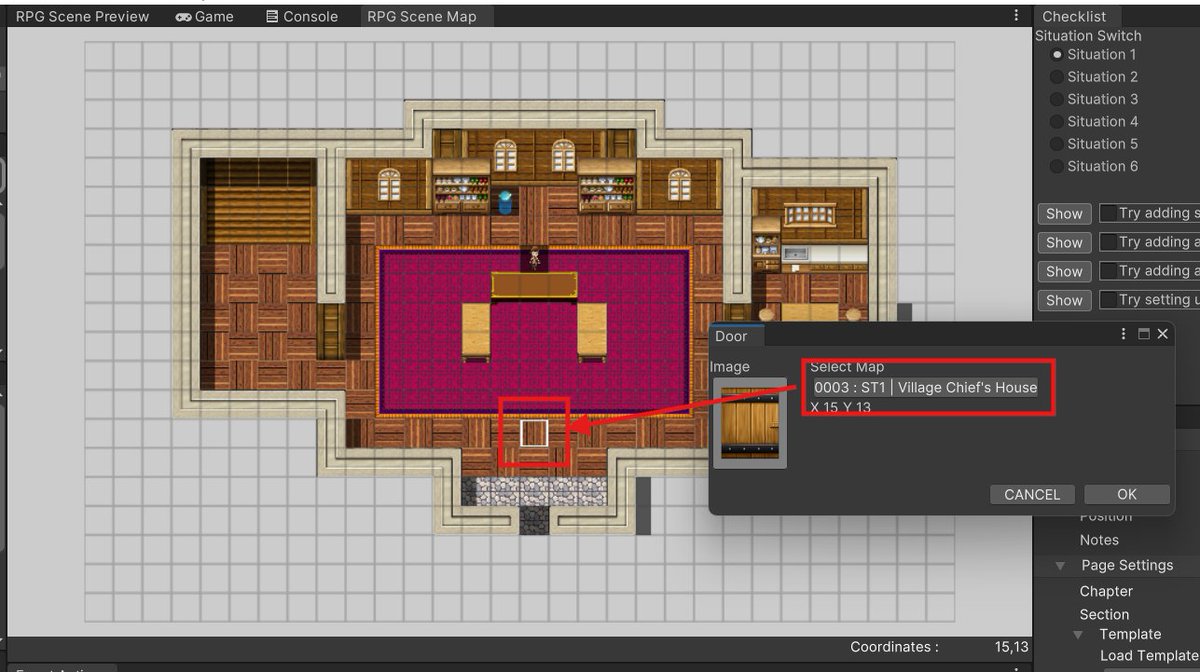
Task: Click CANCEL in the Door dialog
Action: (1031, 494)
